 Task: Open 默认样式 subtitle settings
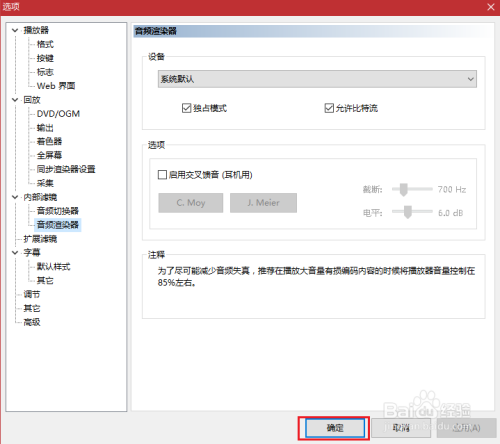point(53,267)
